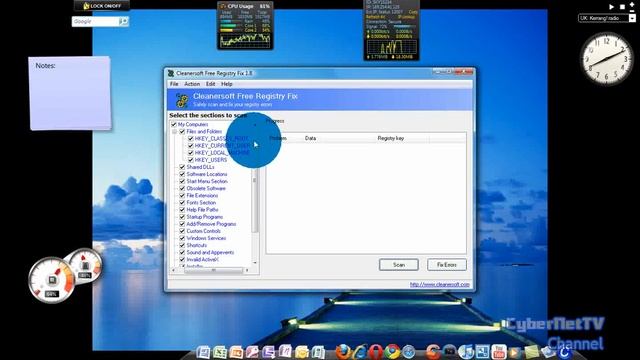Launch Excel from the dock
The image size is (640, 360).
click(x=220, y=352)
